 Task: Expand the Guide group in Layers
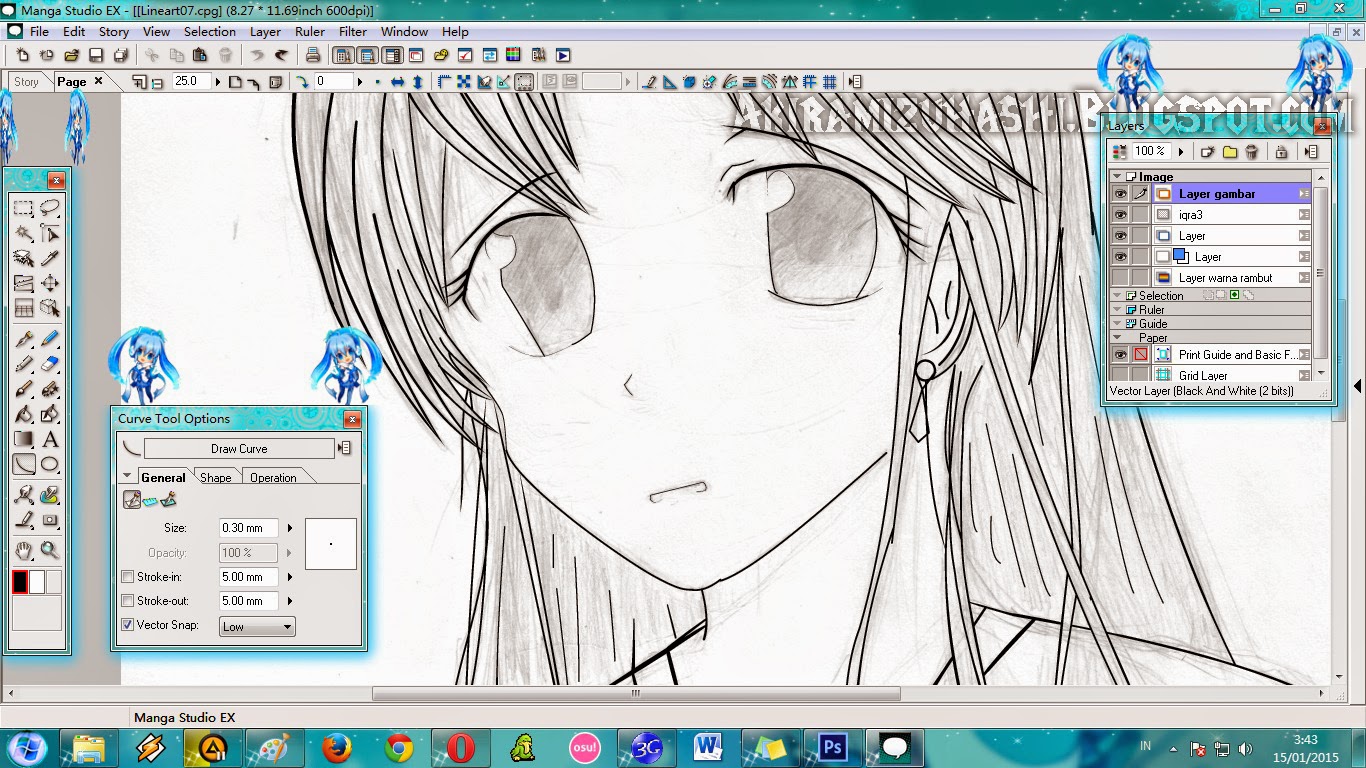click(1117, 324)
